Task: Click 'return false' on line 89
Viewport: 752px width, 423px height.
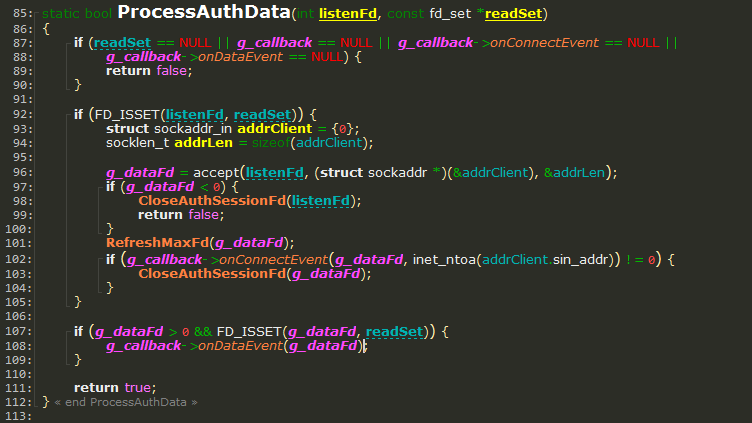Action: [146, 71]
